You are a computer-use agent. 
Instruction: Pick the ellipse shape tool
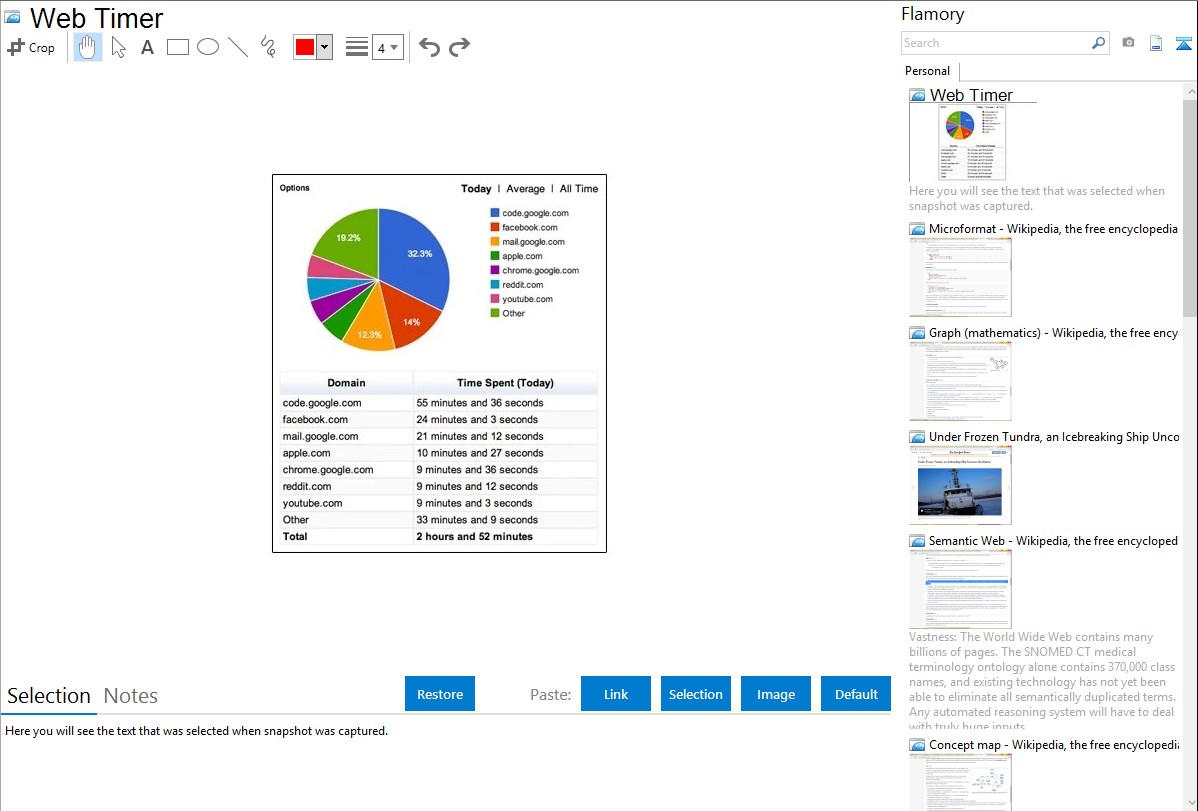coord(208,47)
